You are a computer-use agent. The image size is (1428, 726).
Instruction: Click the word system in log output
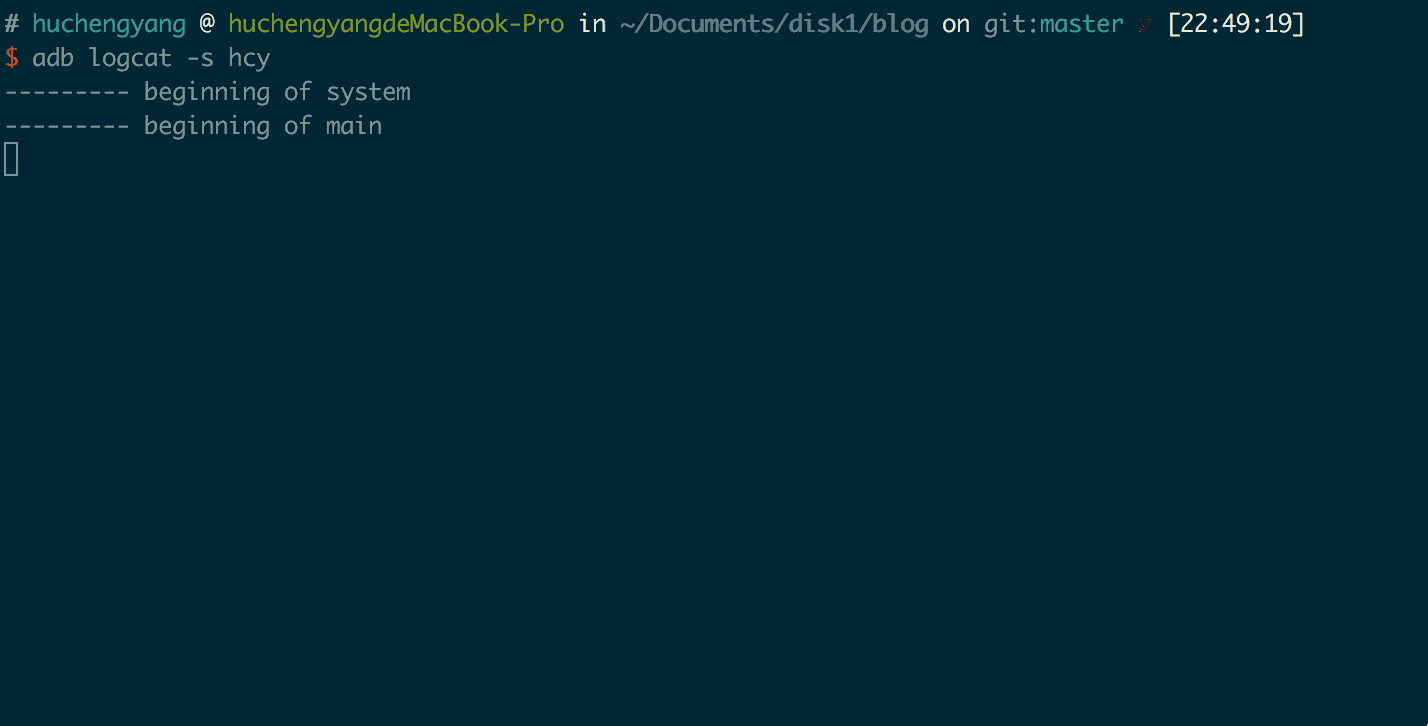(368, 92)
